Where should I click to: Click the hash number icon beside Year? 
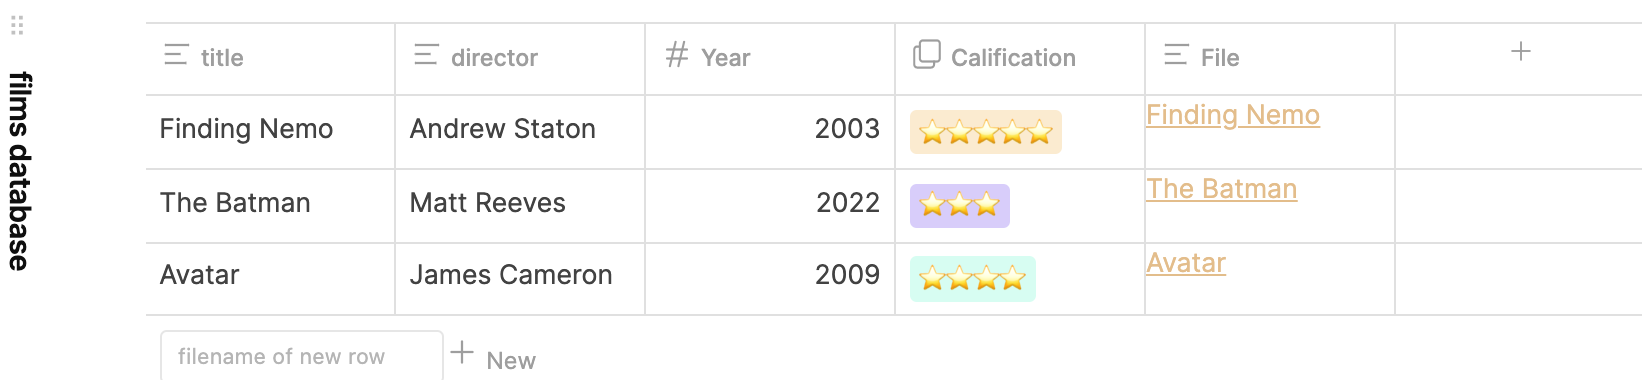click(x=677, y=55)
